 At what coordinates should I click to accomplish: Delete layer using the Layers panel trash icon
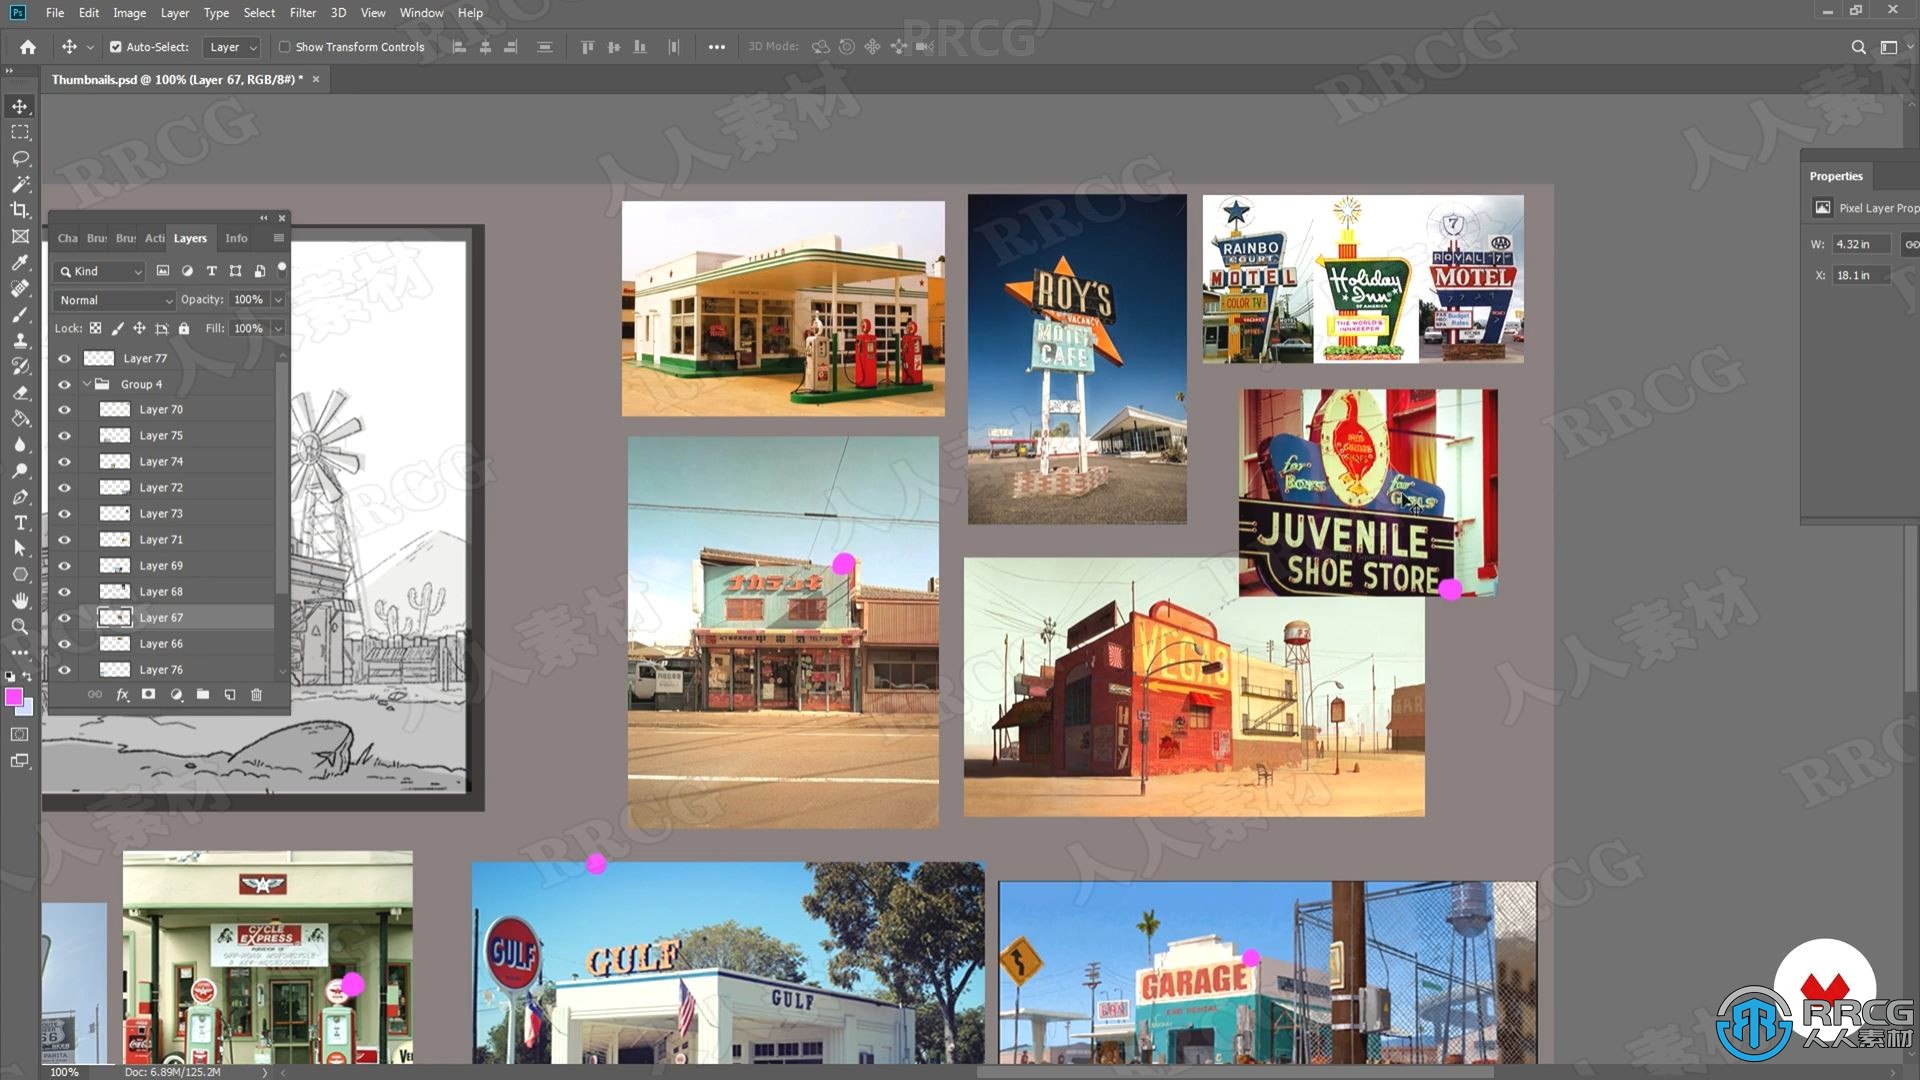click(x=256, y=694)
